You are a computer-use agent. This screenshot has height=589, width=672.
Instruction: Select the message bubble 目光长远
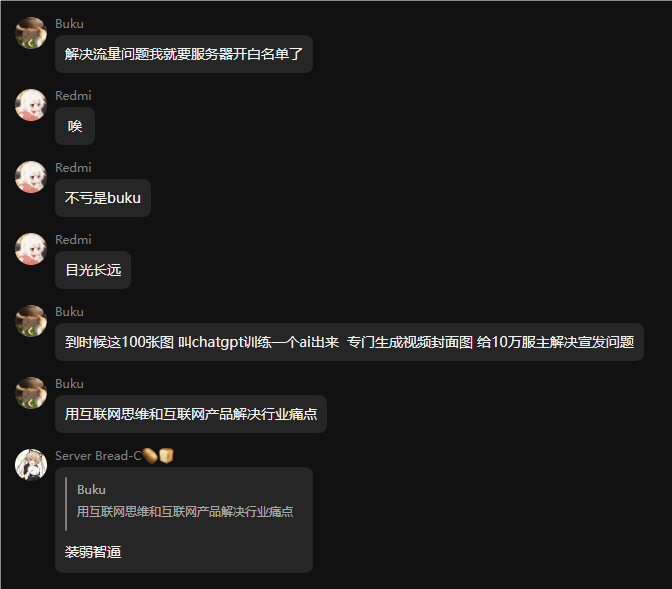point(93,270)
